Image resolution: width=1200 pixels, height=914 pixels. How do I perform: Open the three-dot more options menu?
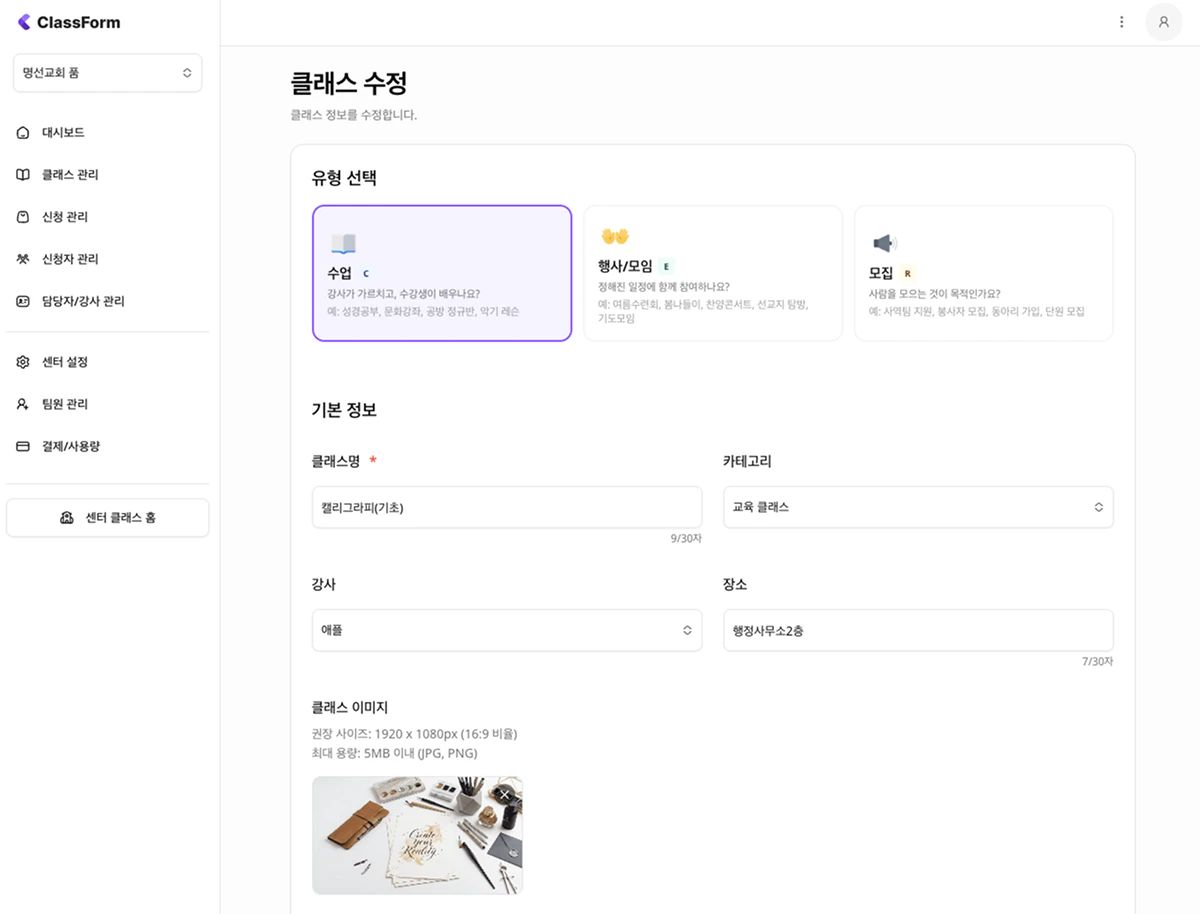click(1121, 22)
